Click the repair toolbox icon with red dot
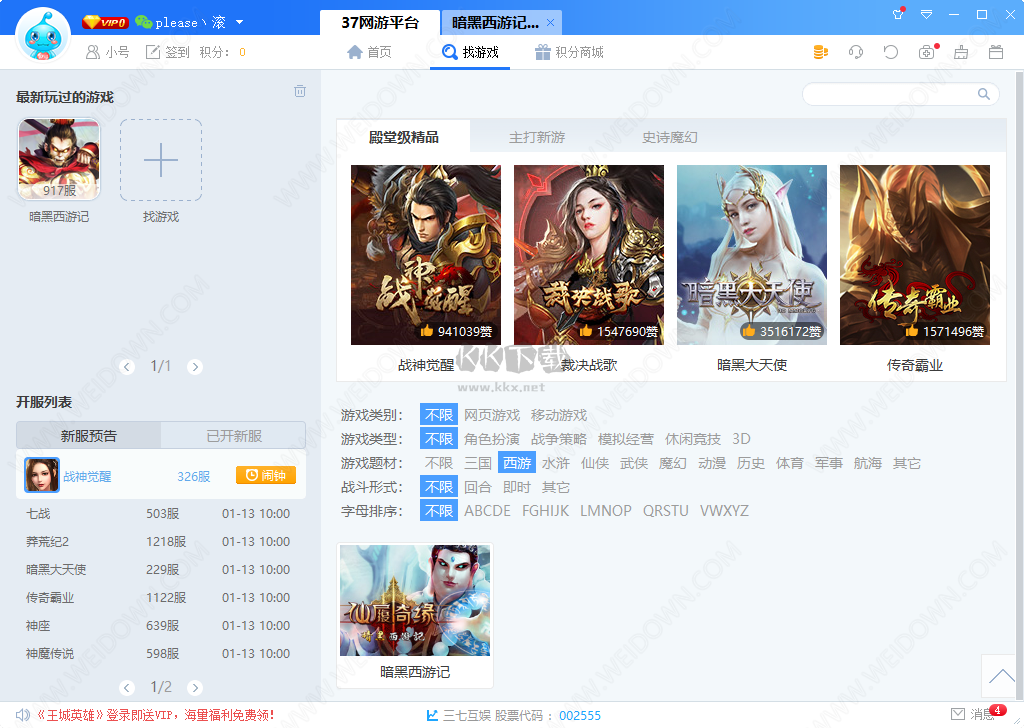Screen dimensions: 1024x728 click(925, 52)
